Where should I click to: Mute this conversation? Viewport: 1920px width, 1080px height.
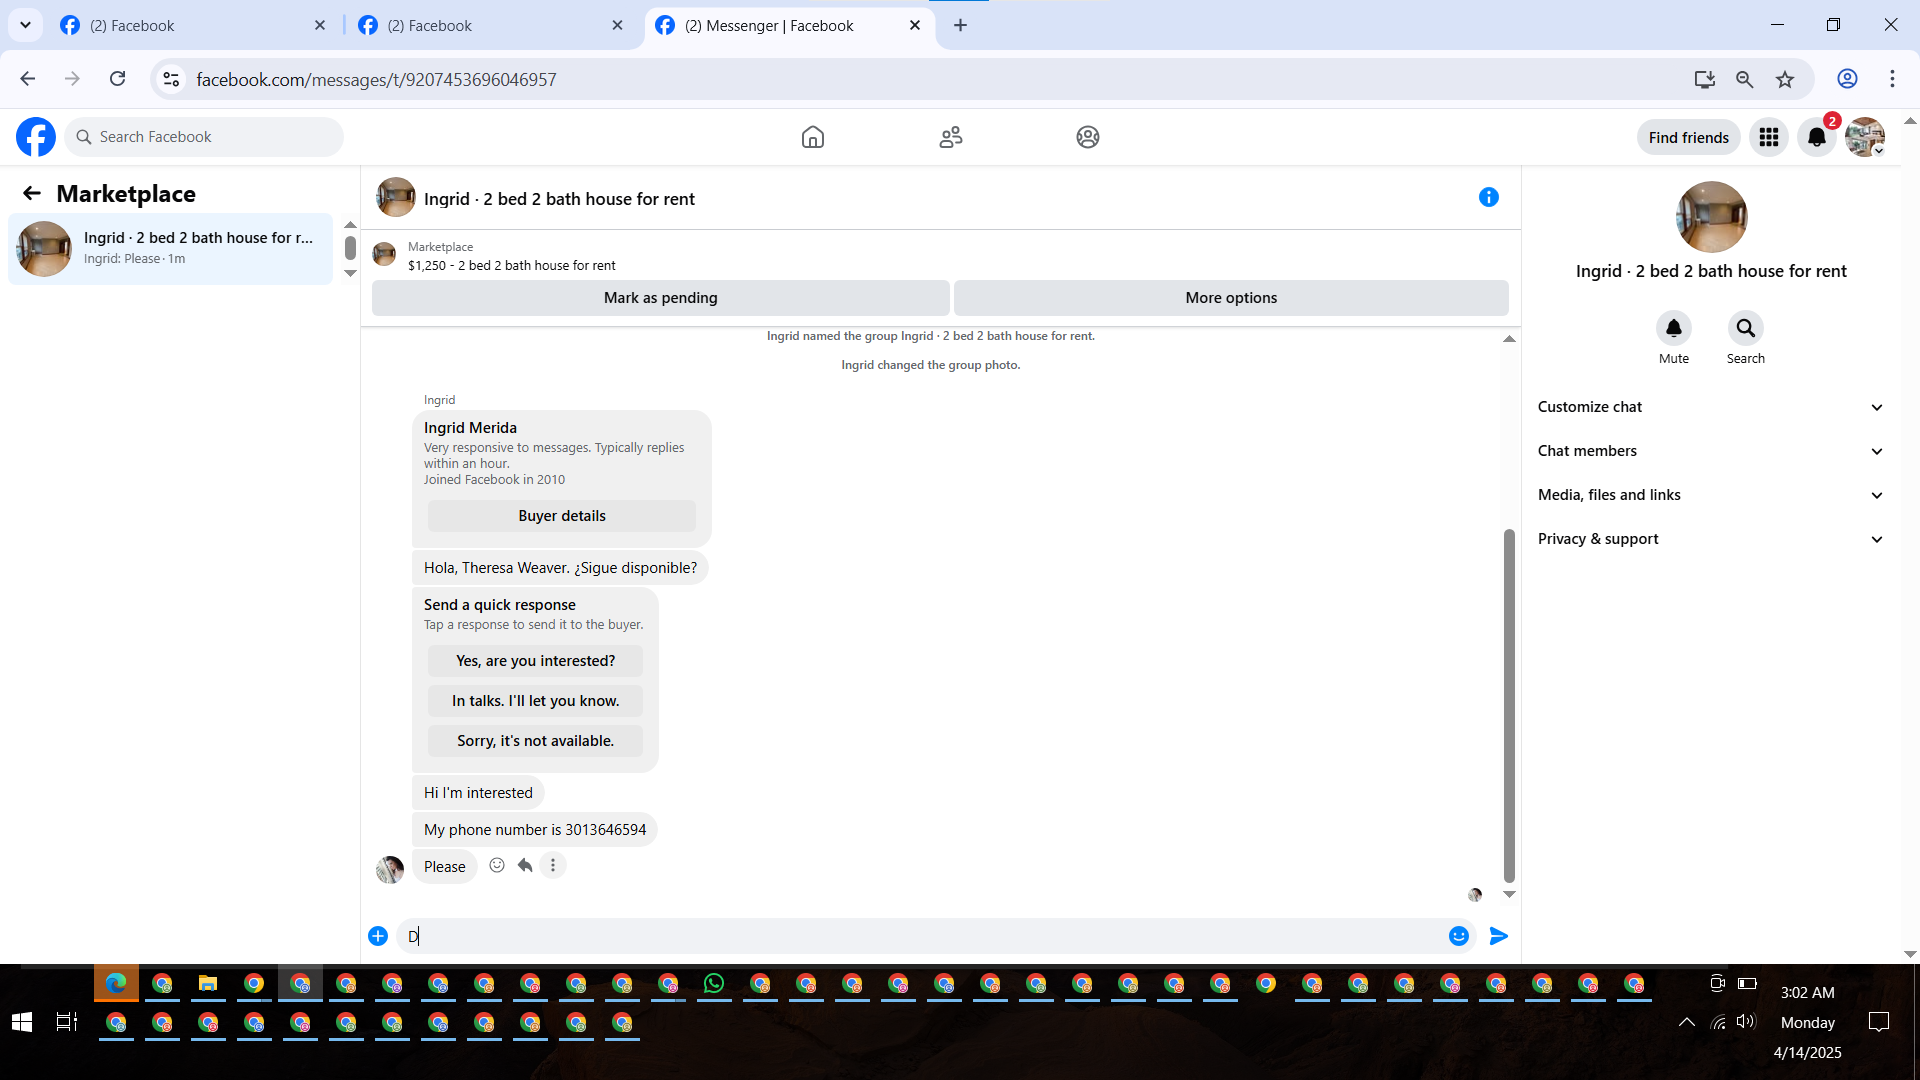[x=1673, y=329]
